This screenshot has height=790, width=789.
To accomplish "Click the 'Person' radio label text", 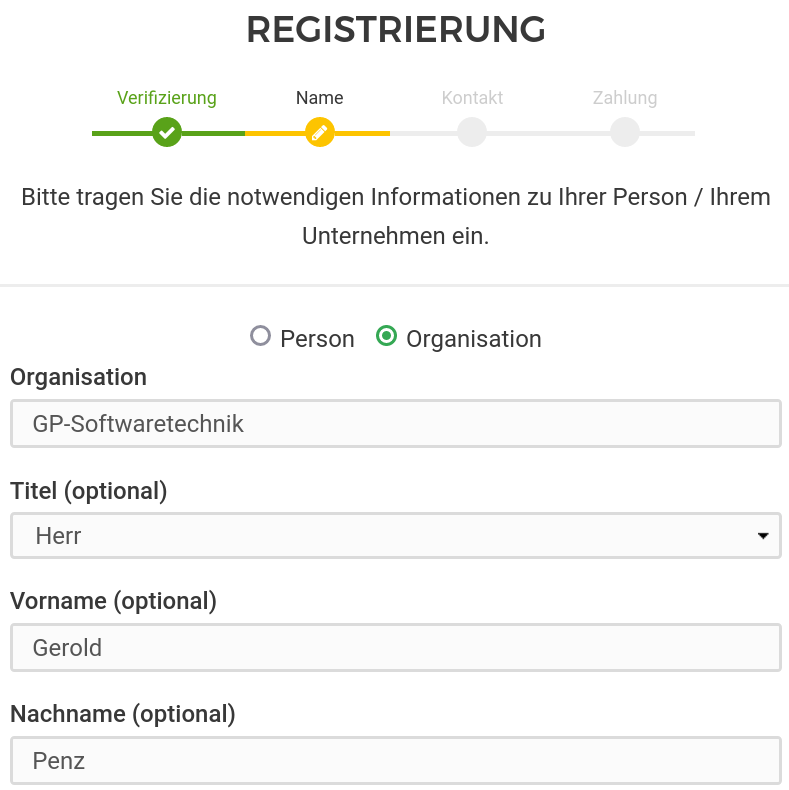I will tap(317, 339).
